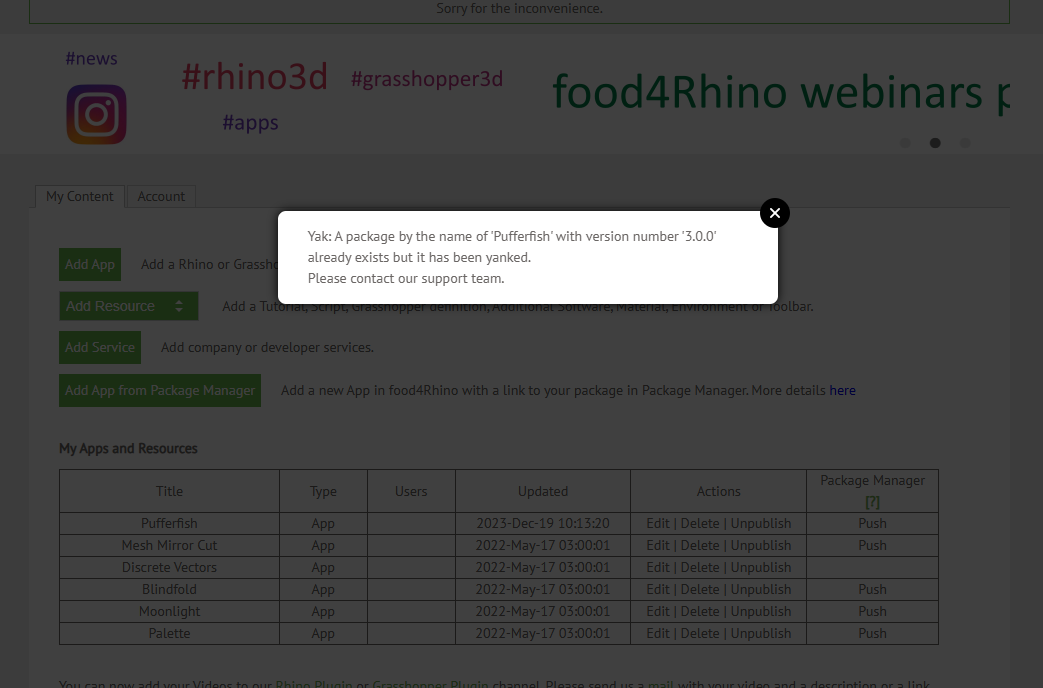Unpublish the Pufferfish app
The width and height of the screenshot is (1043, 688).
(x=761, y=524)
